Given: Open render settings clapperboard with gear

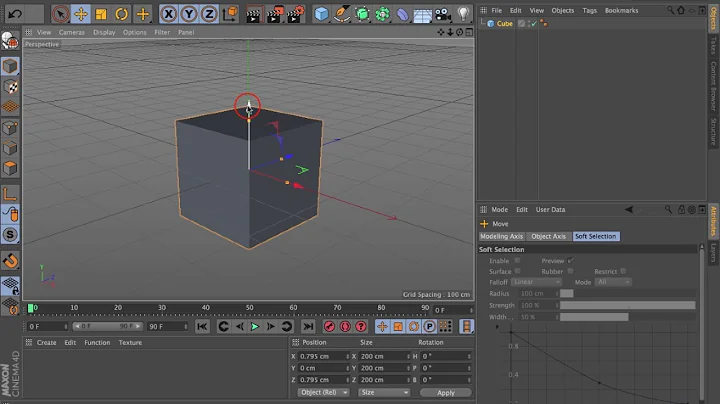Looking at the screenshot, I should coord(296,14).
